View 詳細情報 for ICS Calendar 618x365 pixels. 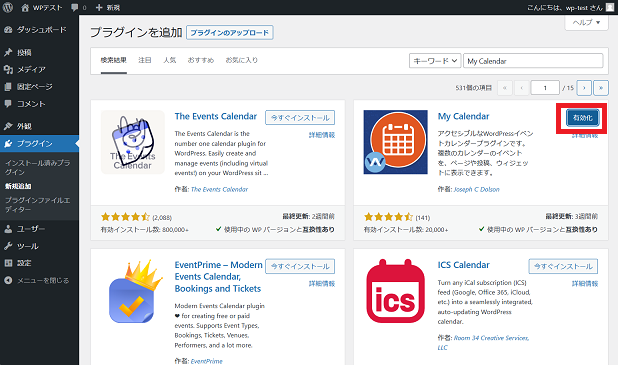coord(585,283)
